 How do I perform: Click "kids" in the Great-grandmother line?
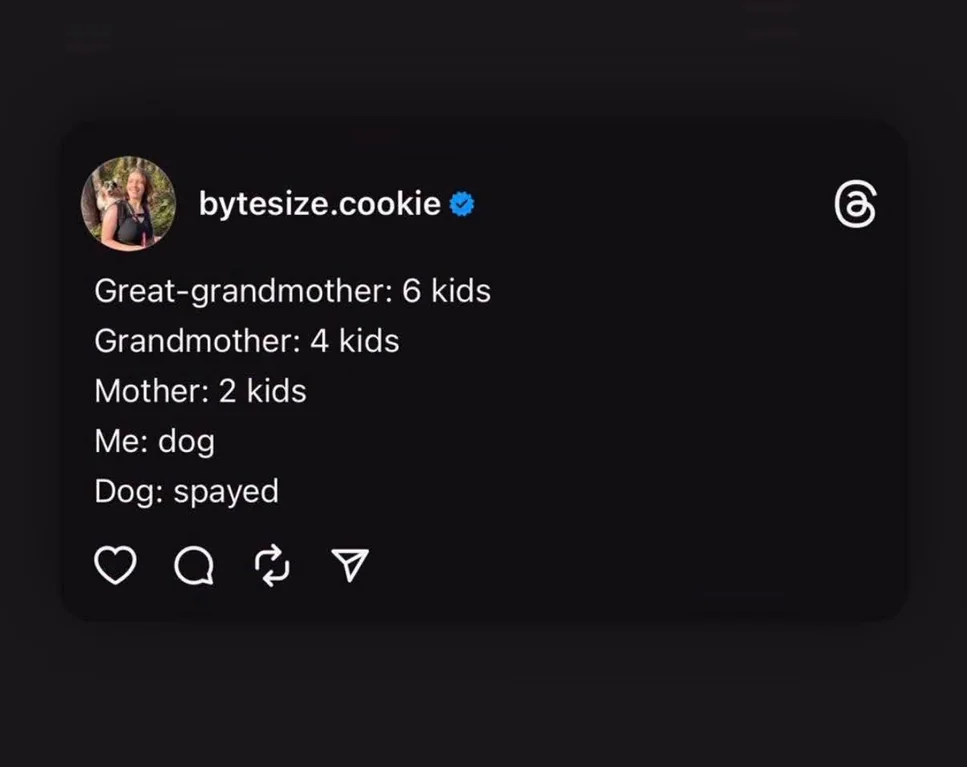tap(461, 291)
